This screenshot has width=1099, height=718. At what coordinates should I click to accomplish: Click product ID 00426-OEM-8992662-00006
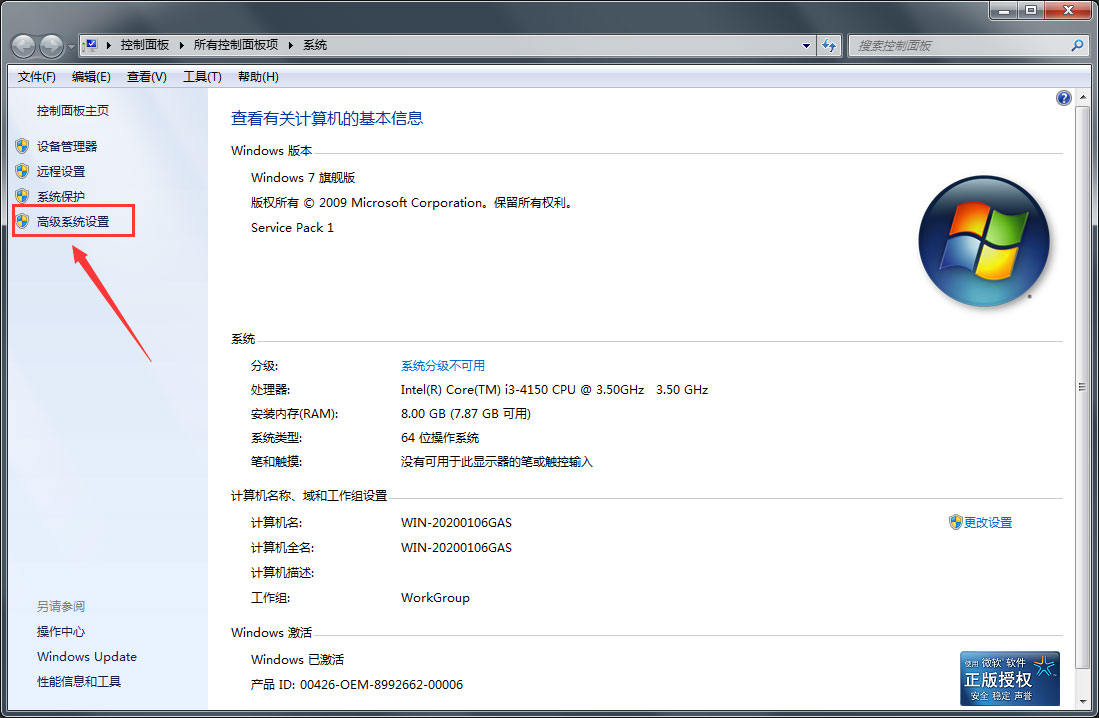(381, 684)
